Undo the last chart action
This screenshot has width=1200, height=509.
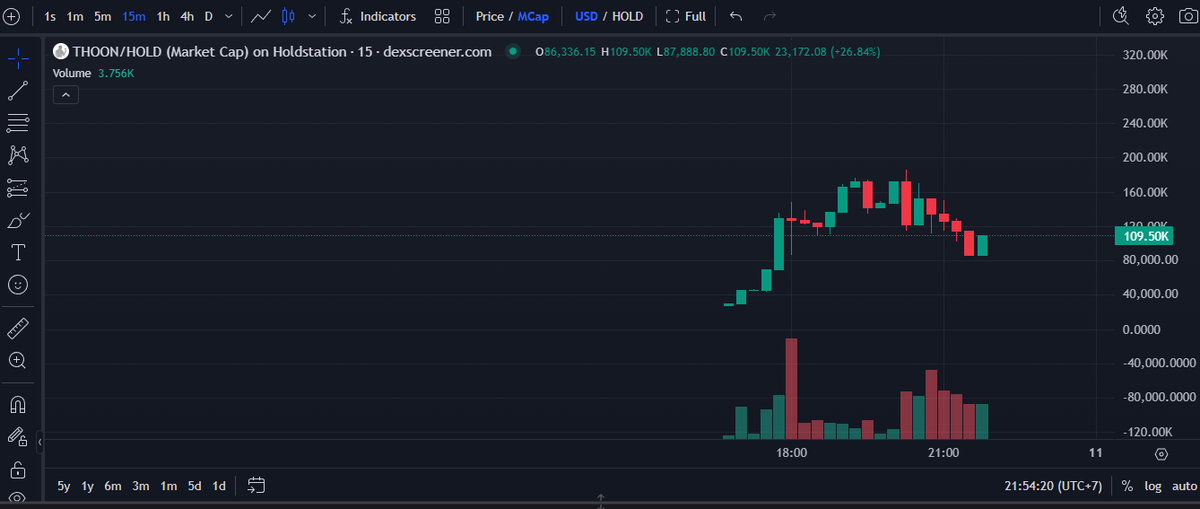click(x=736, y=16)
